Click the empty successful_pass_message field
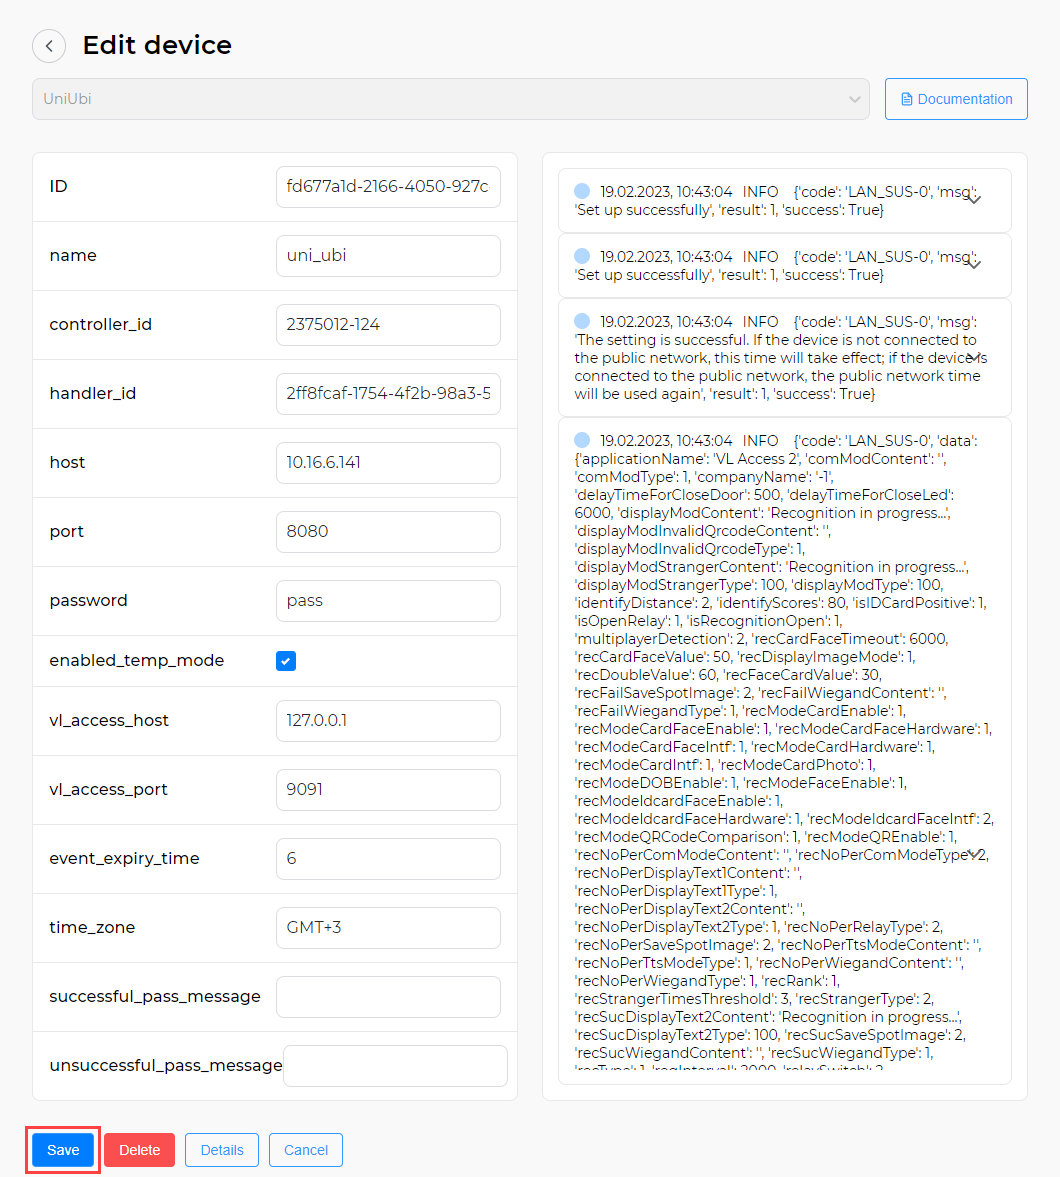Image resolution: width=1060 pixels, height=1177 pixels. [388, 998]
